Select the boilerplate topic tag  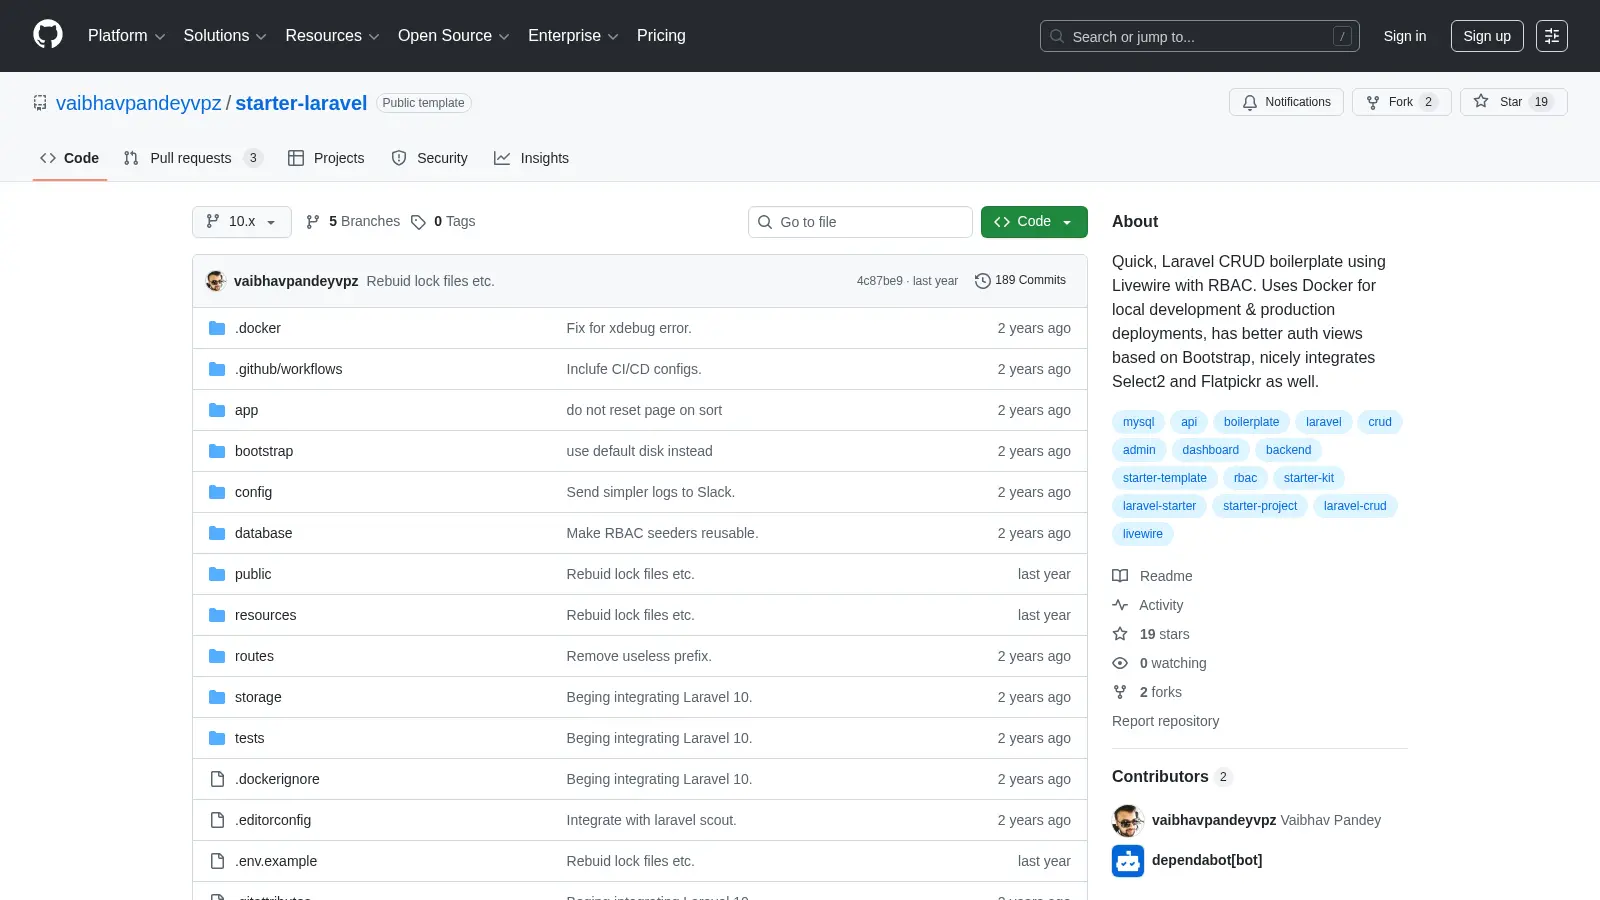pos(1251,422)
